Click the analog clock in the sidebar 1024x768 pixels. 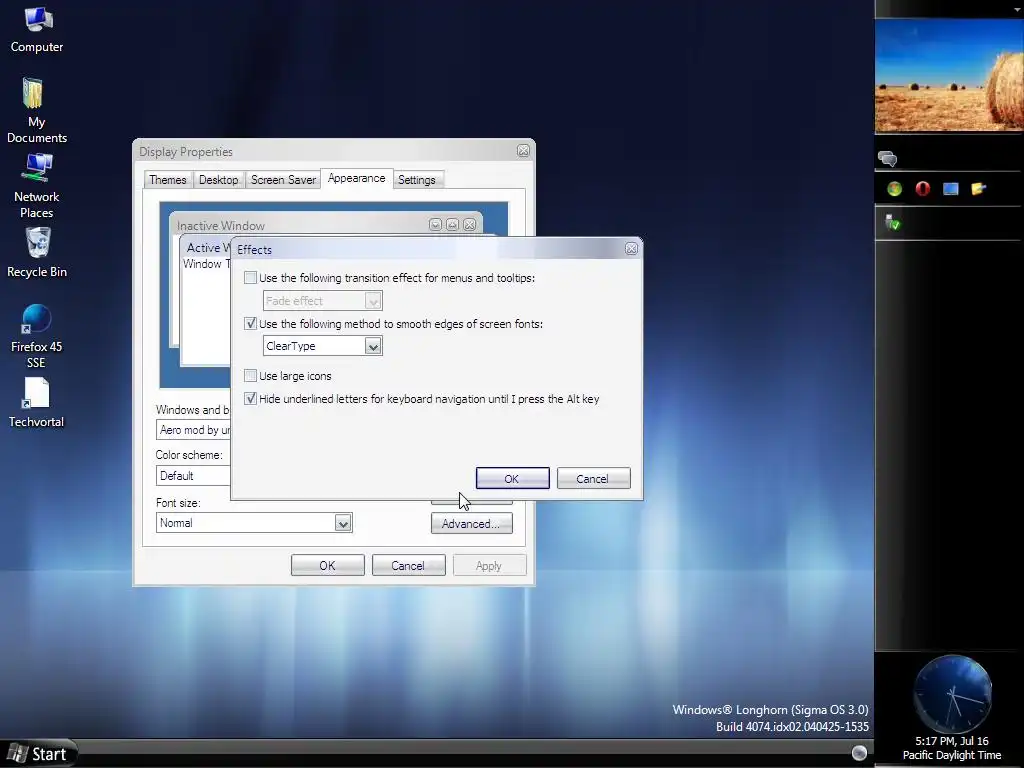coord(953,694)
